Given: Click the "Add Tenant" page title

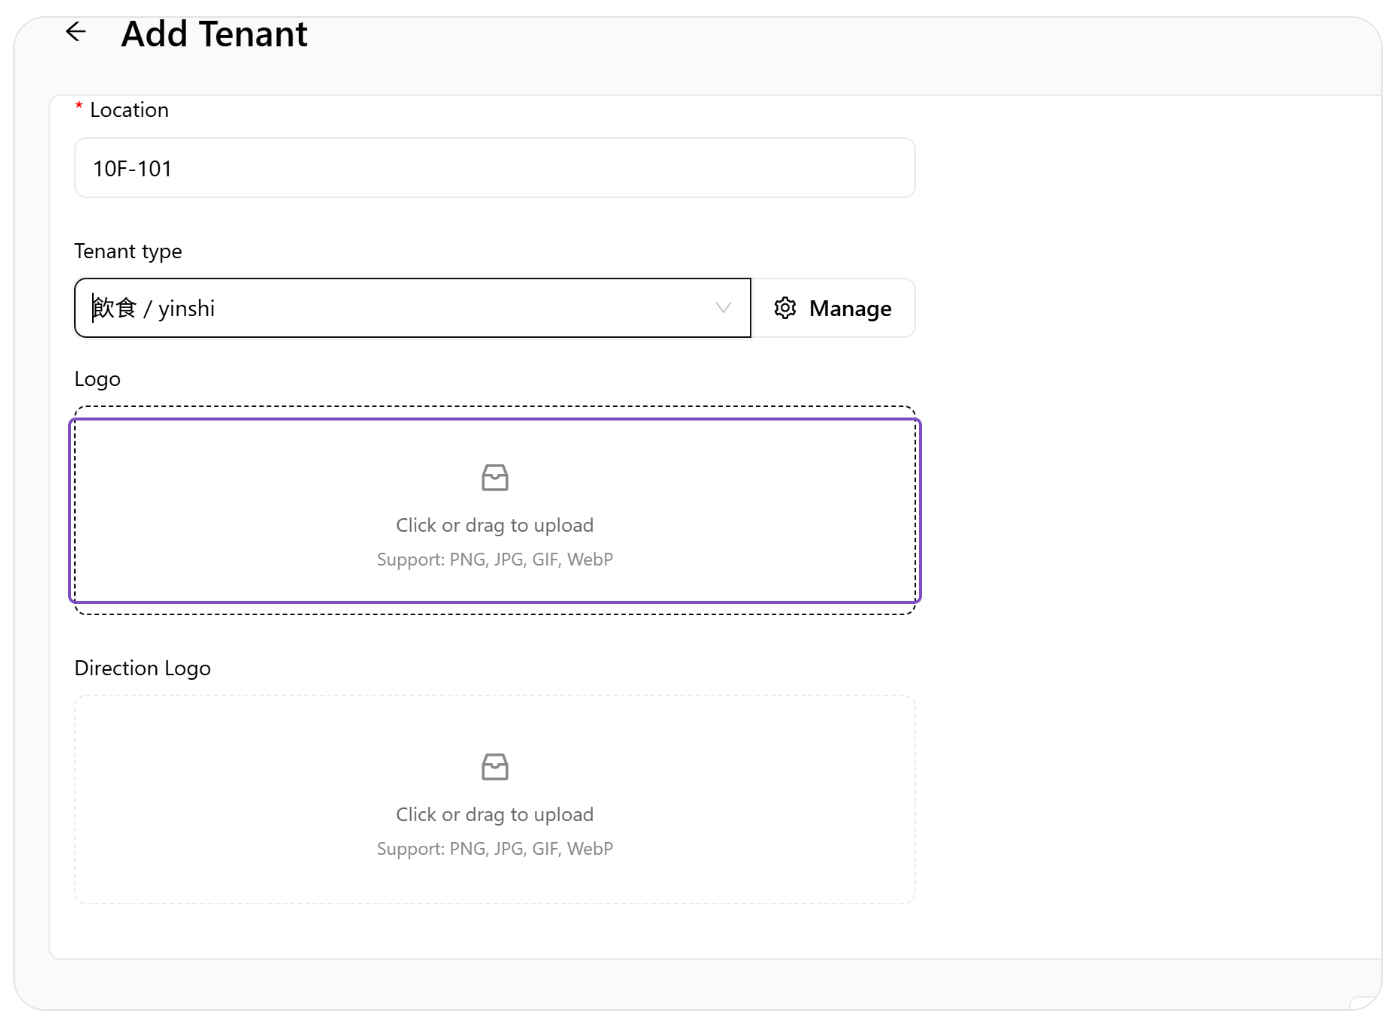Looking at the screenshot, I should 214,34.
